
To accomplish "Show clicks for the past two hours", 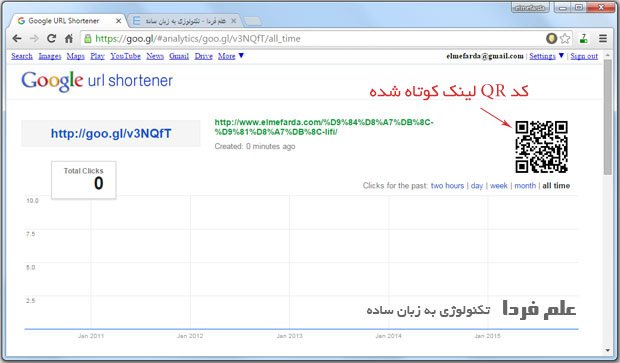I will tap(447, 185).
